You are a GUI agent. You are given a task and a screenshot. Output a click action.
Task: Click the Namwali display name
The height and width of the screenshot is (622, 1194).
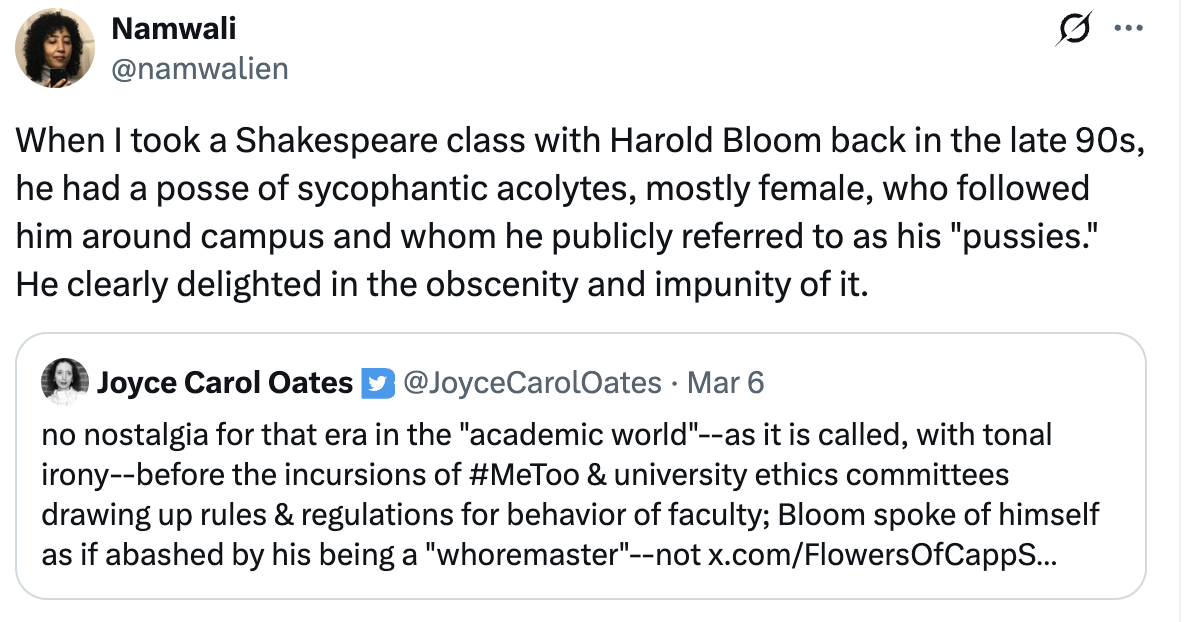174,29
